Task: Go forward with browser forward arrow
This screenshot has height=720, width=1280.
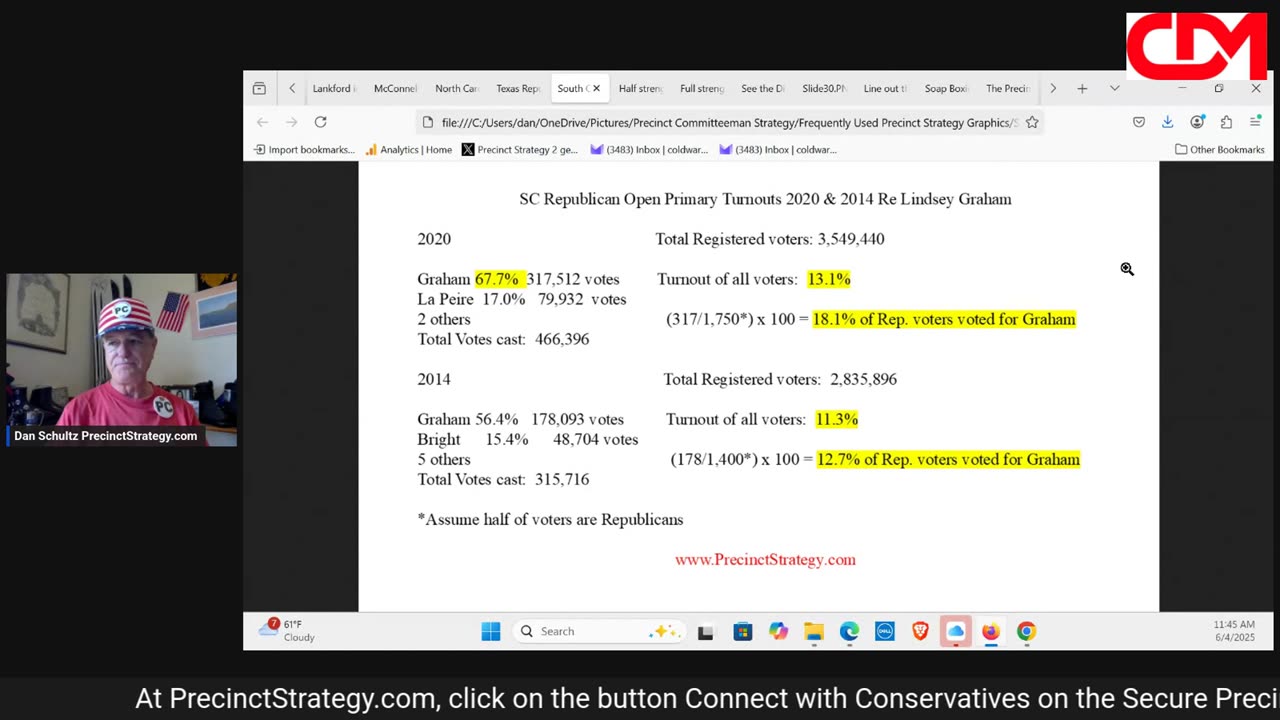Action: click(x=291, y=122)
